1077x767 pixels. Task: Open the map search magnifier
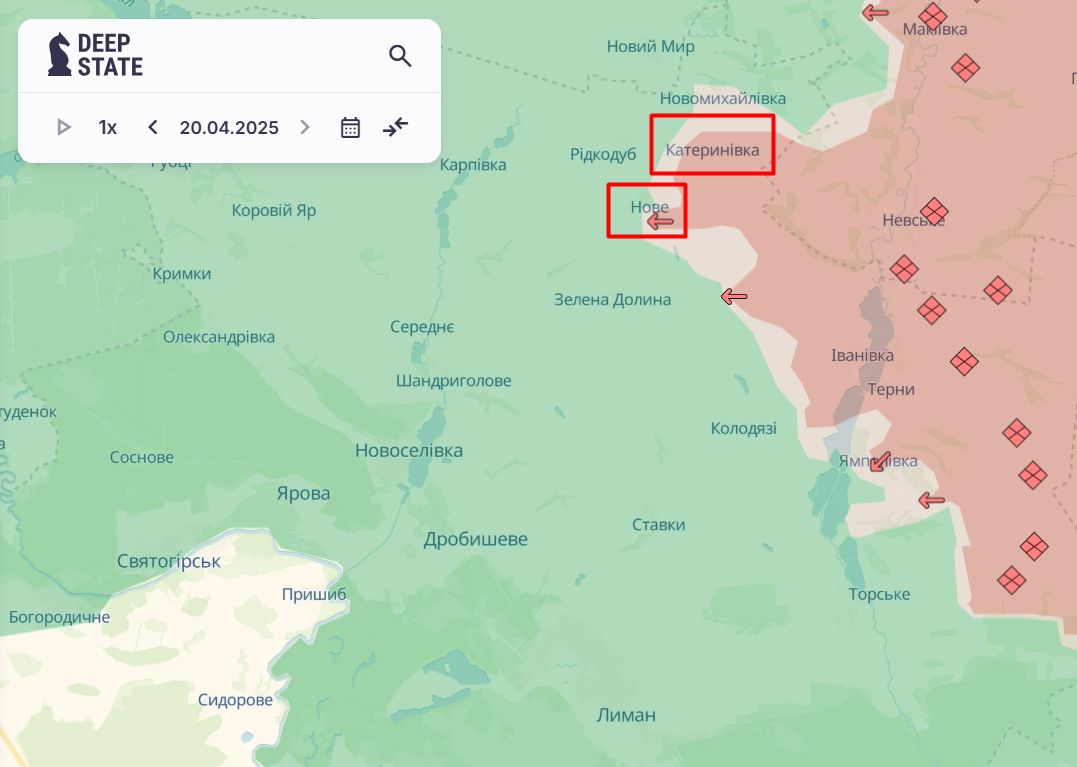click(400, 56)
